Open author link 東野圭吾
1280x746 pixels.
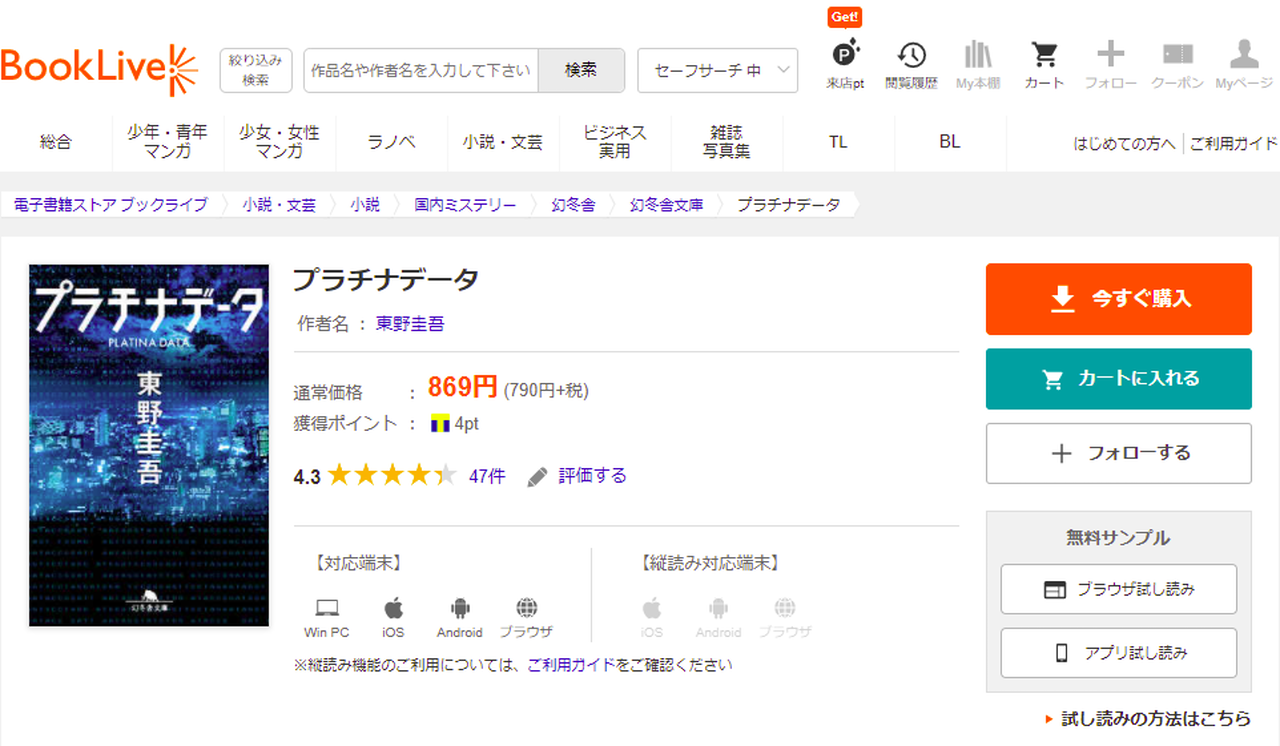(x=410, y=324)
